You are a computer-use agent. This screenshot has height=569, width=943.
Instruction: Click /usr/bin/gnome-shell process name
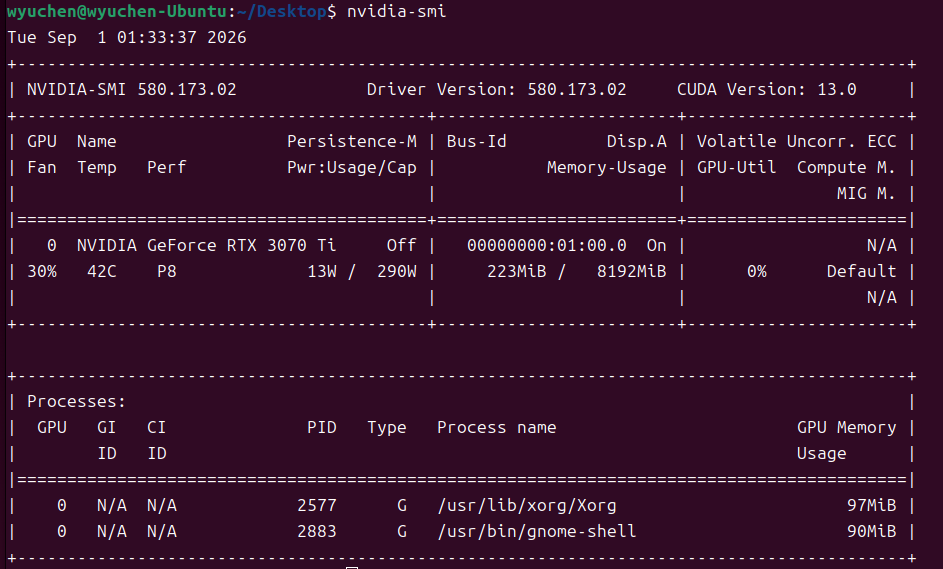click(x=536, y=532)
